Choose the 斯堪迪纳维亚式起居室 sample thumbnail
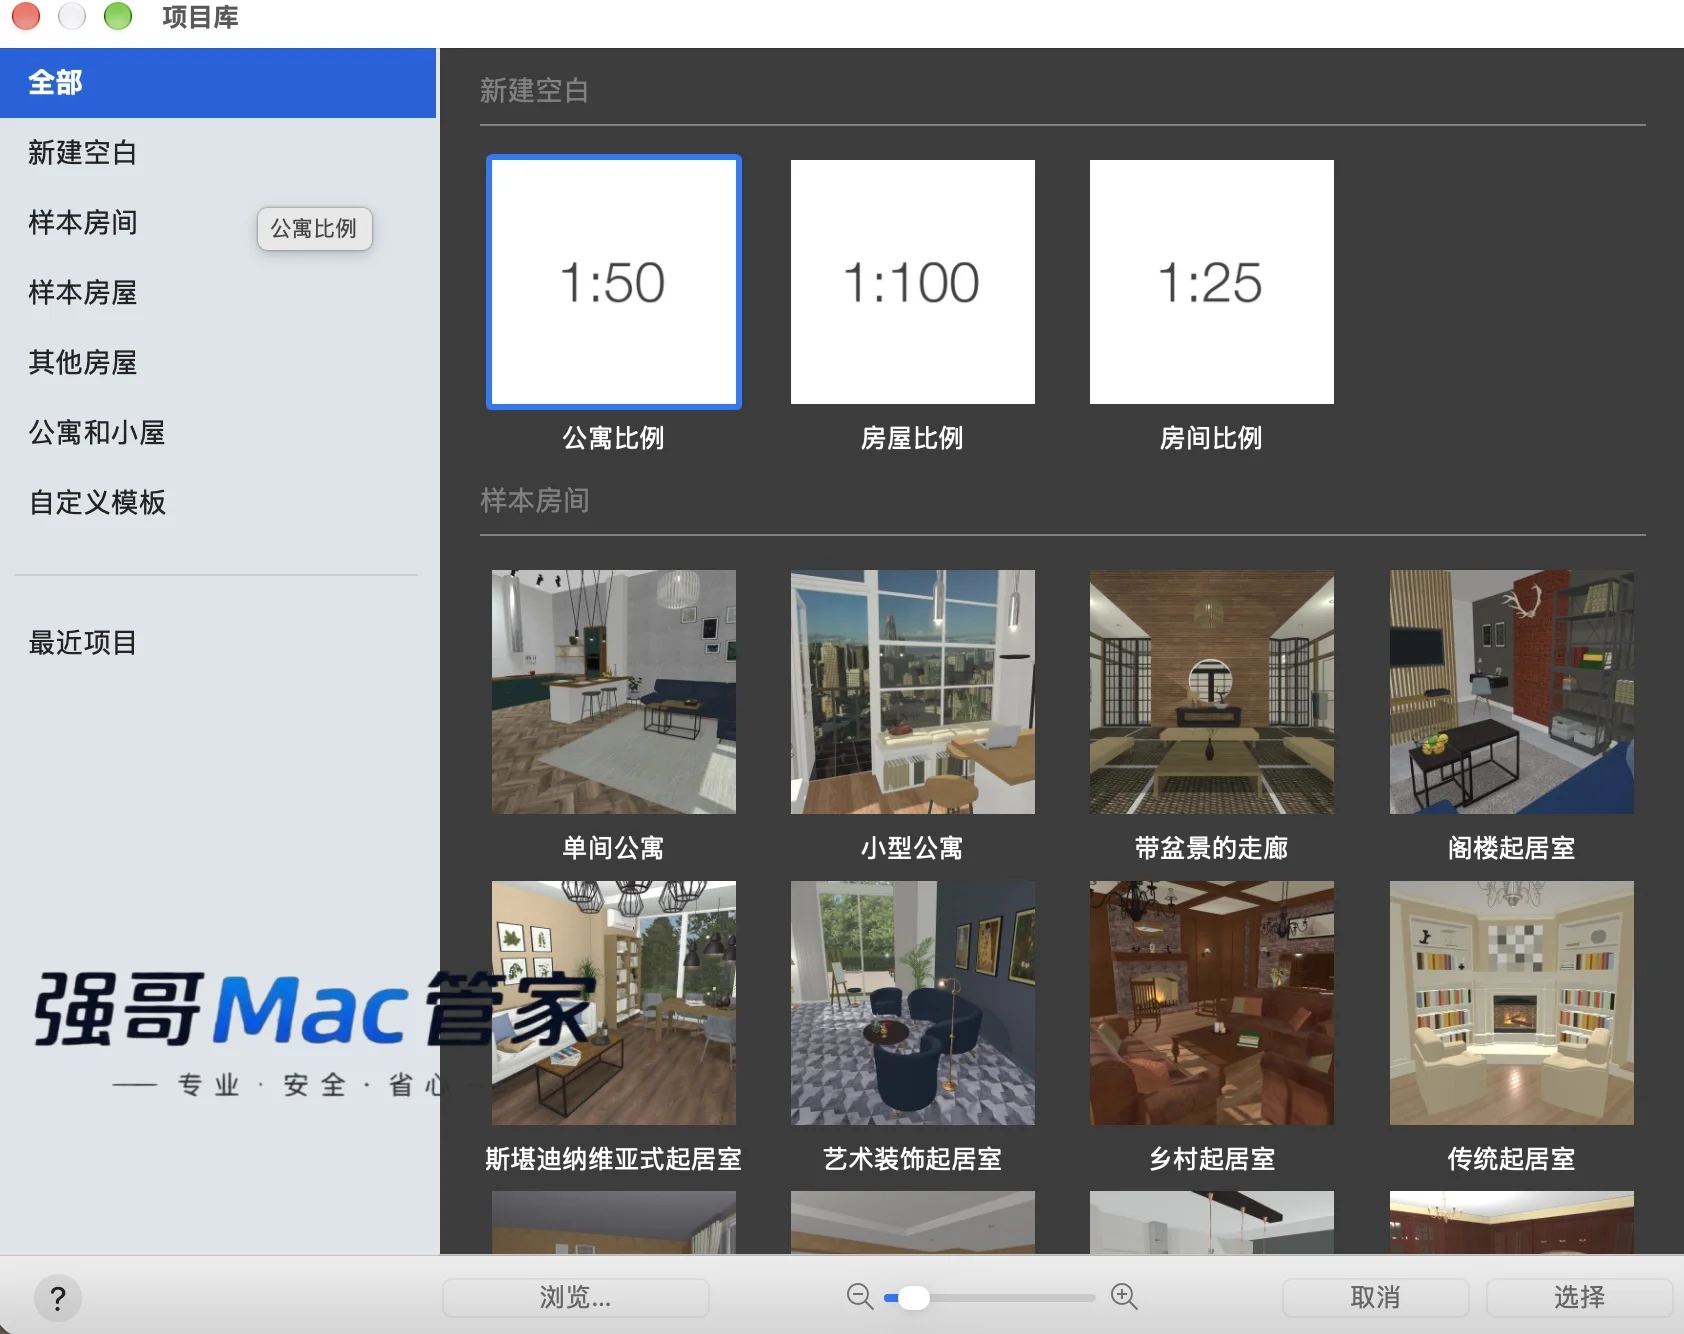 tap(613, 1003)
